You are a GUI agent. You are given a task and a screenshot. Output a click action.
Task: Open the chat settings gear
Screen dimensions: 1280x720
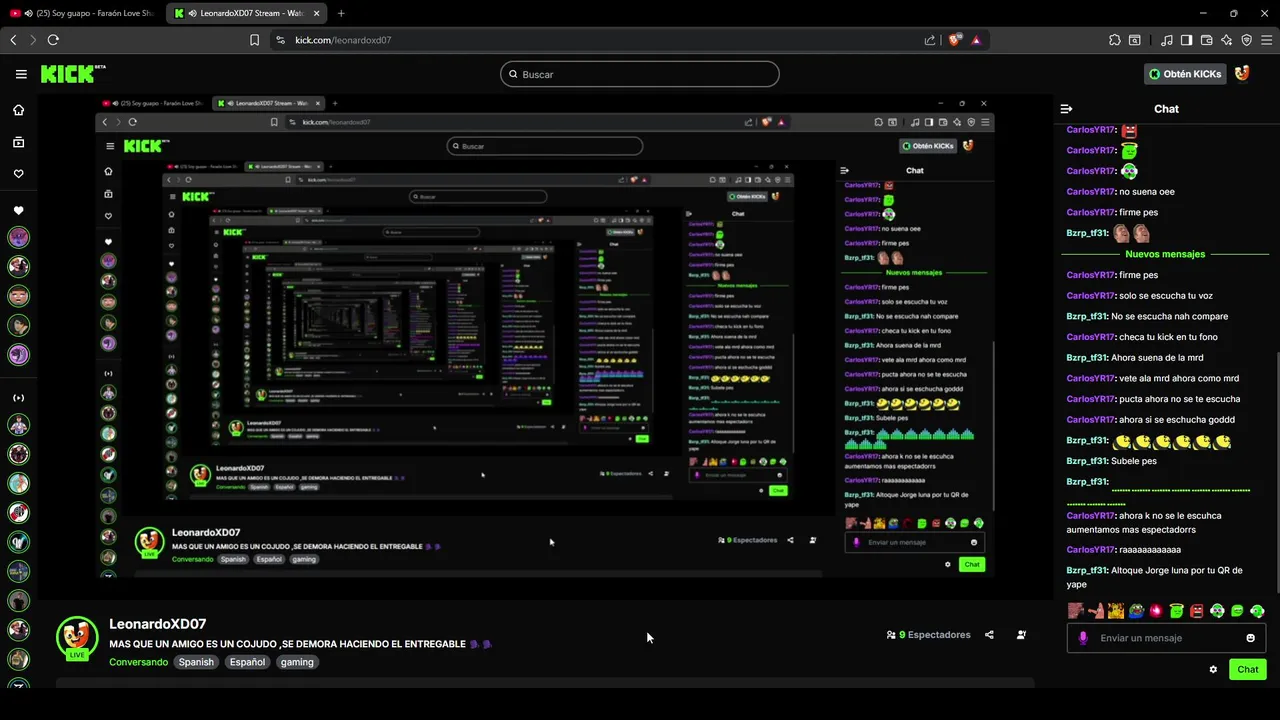[1213, 669]
